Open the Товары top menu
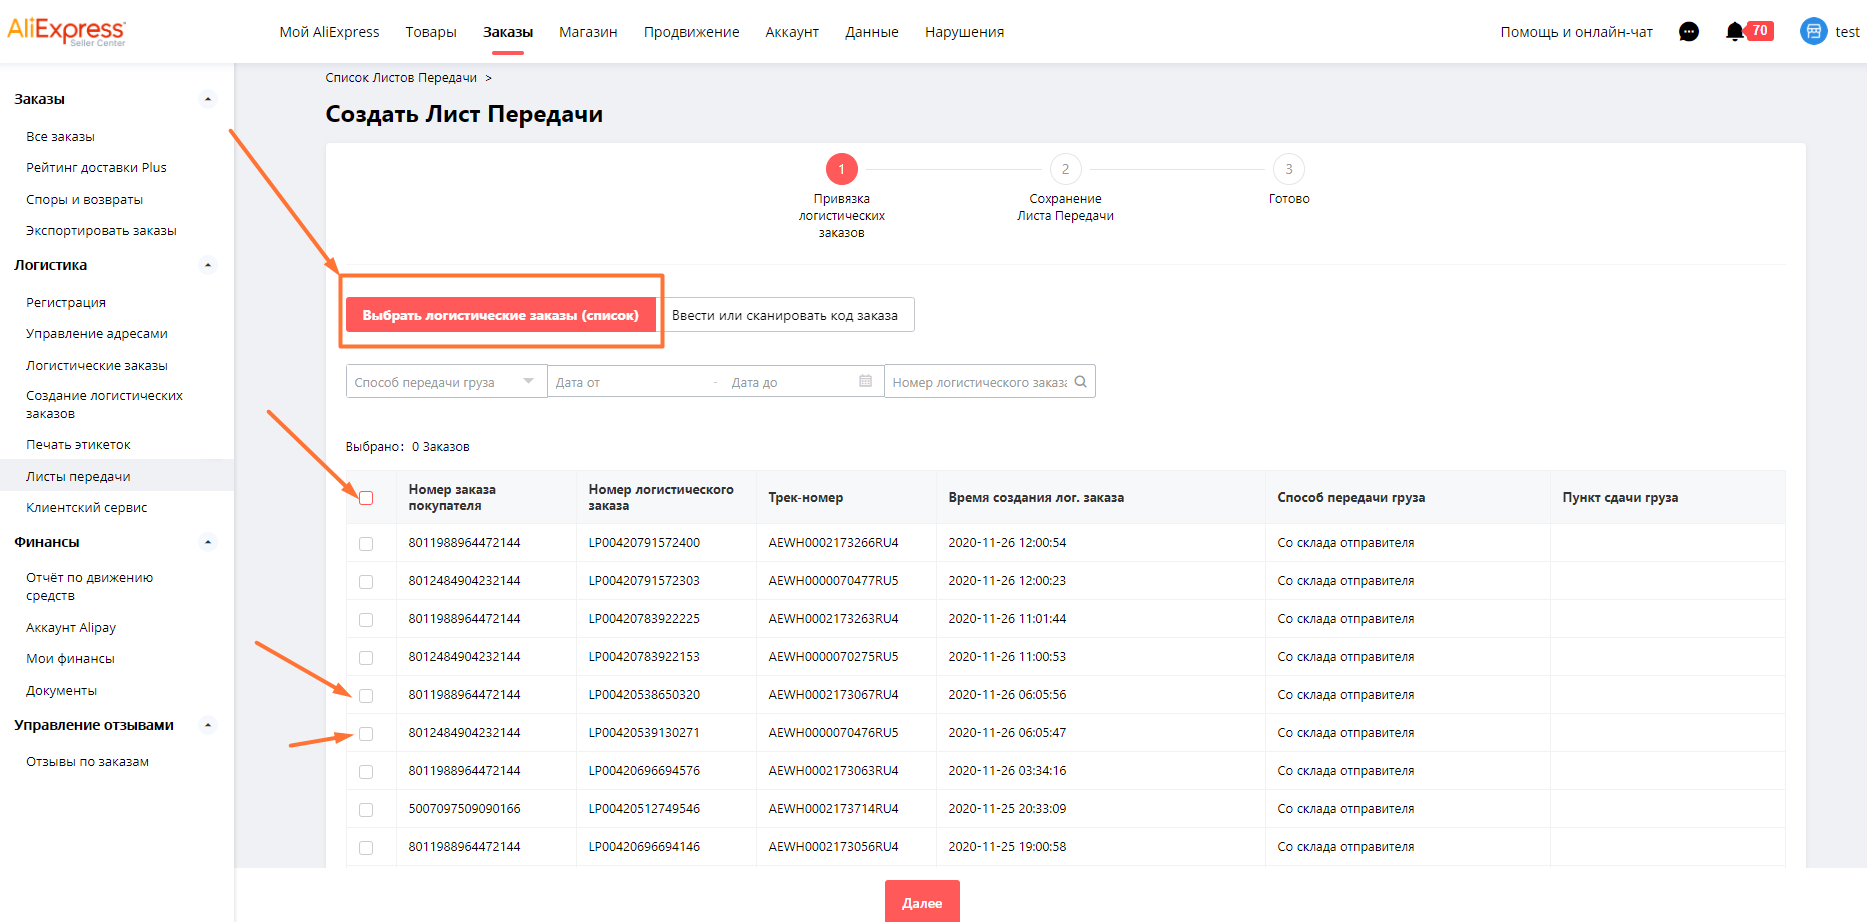Image resolution: width=1867 pixels, height=922 pixels. [x=431, y=32]
